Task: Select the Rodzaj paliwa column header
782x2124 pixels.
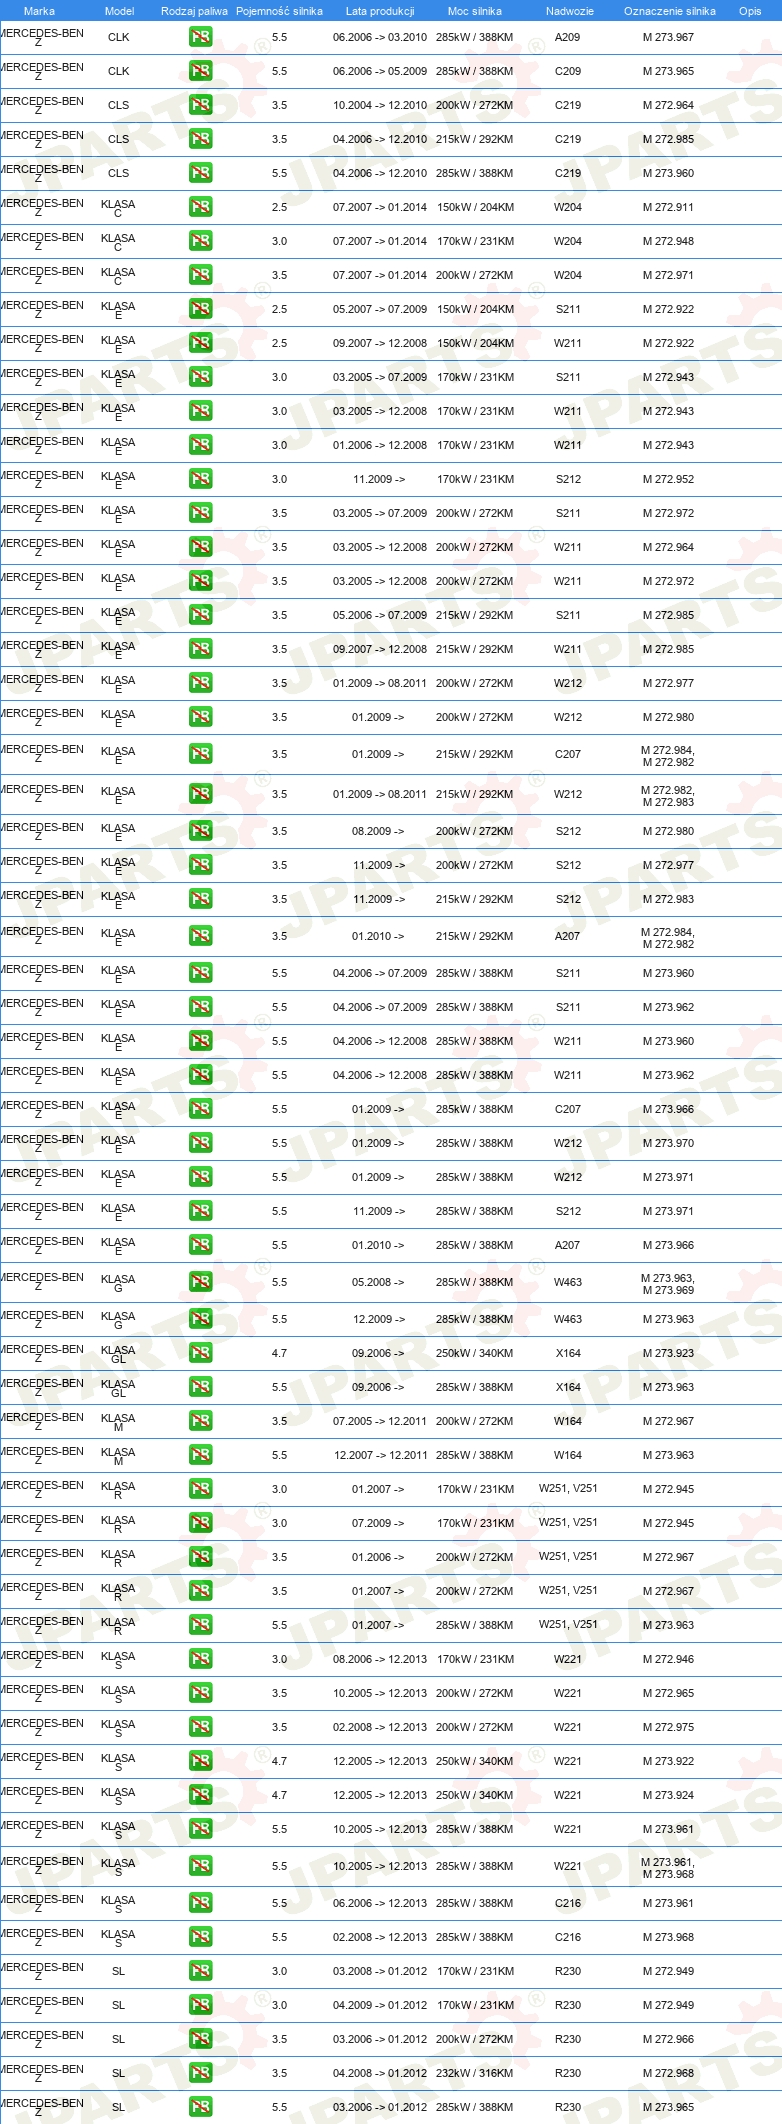Action: [194, 11]
